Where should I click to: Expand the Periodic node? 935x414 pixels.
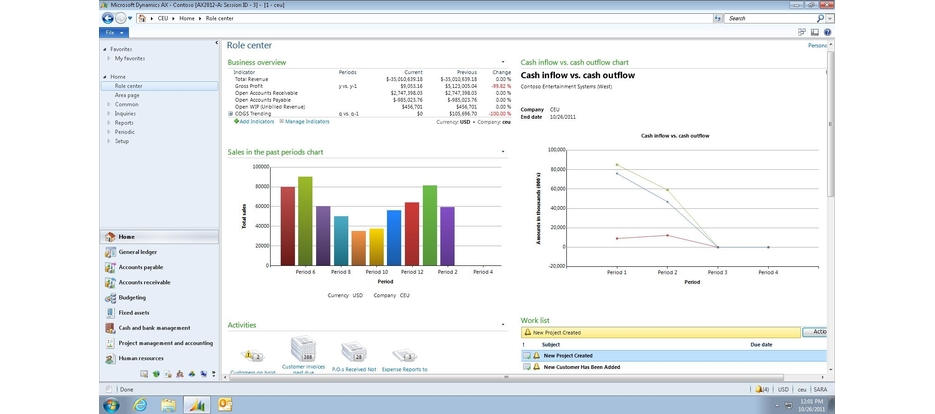click(109, 132)
